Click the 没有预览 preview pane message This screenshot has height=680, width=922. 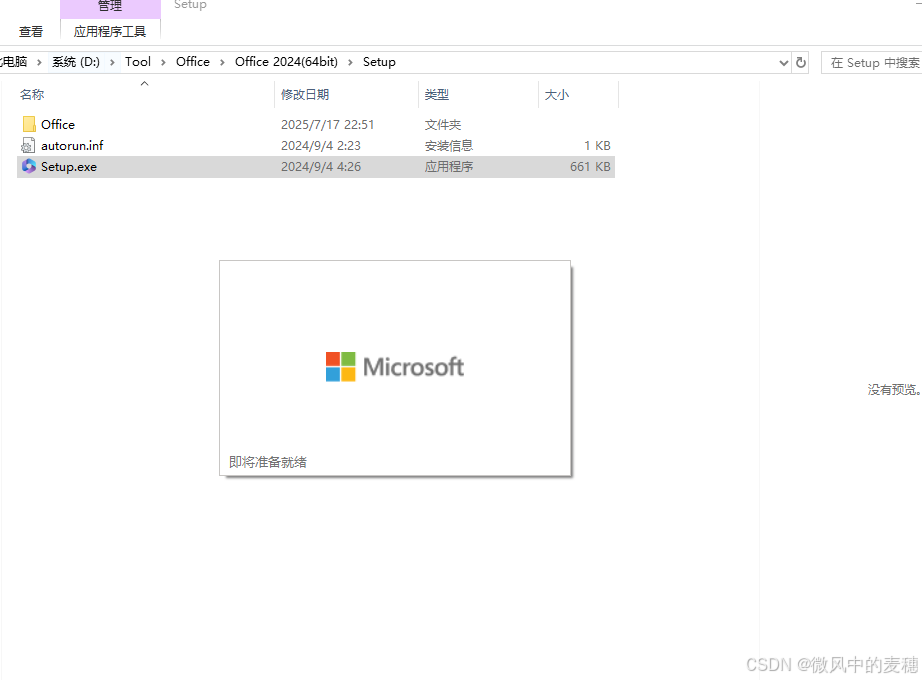click(894, 389)
